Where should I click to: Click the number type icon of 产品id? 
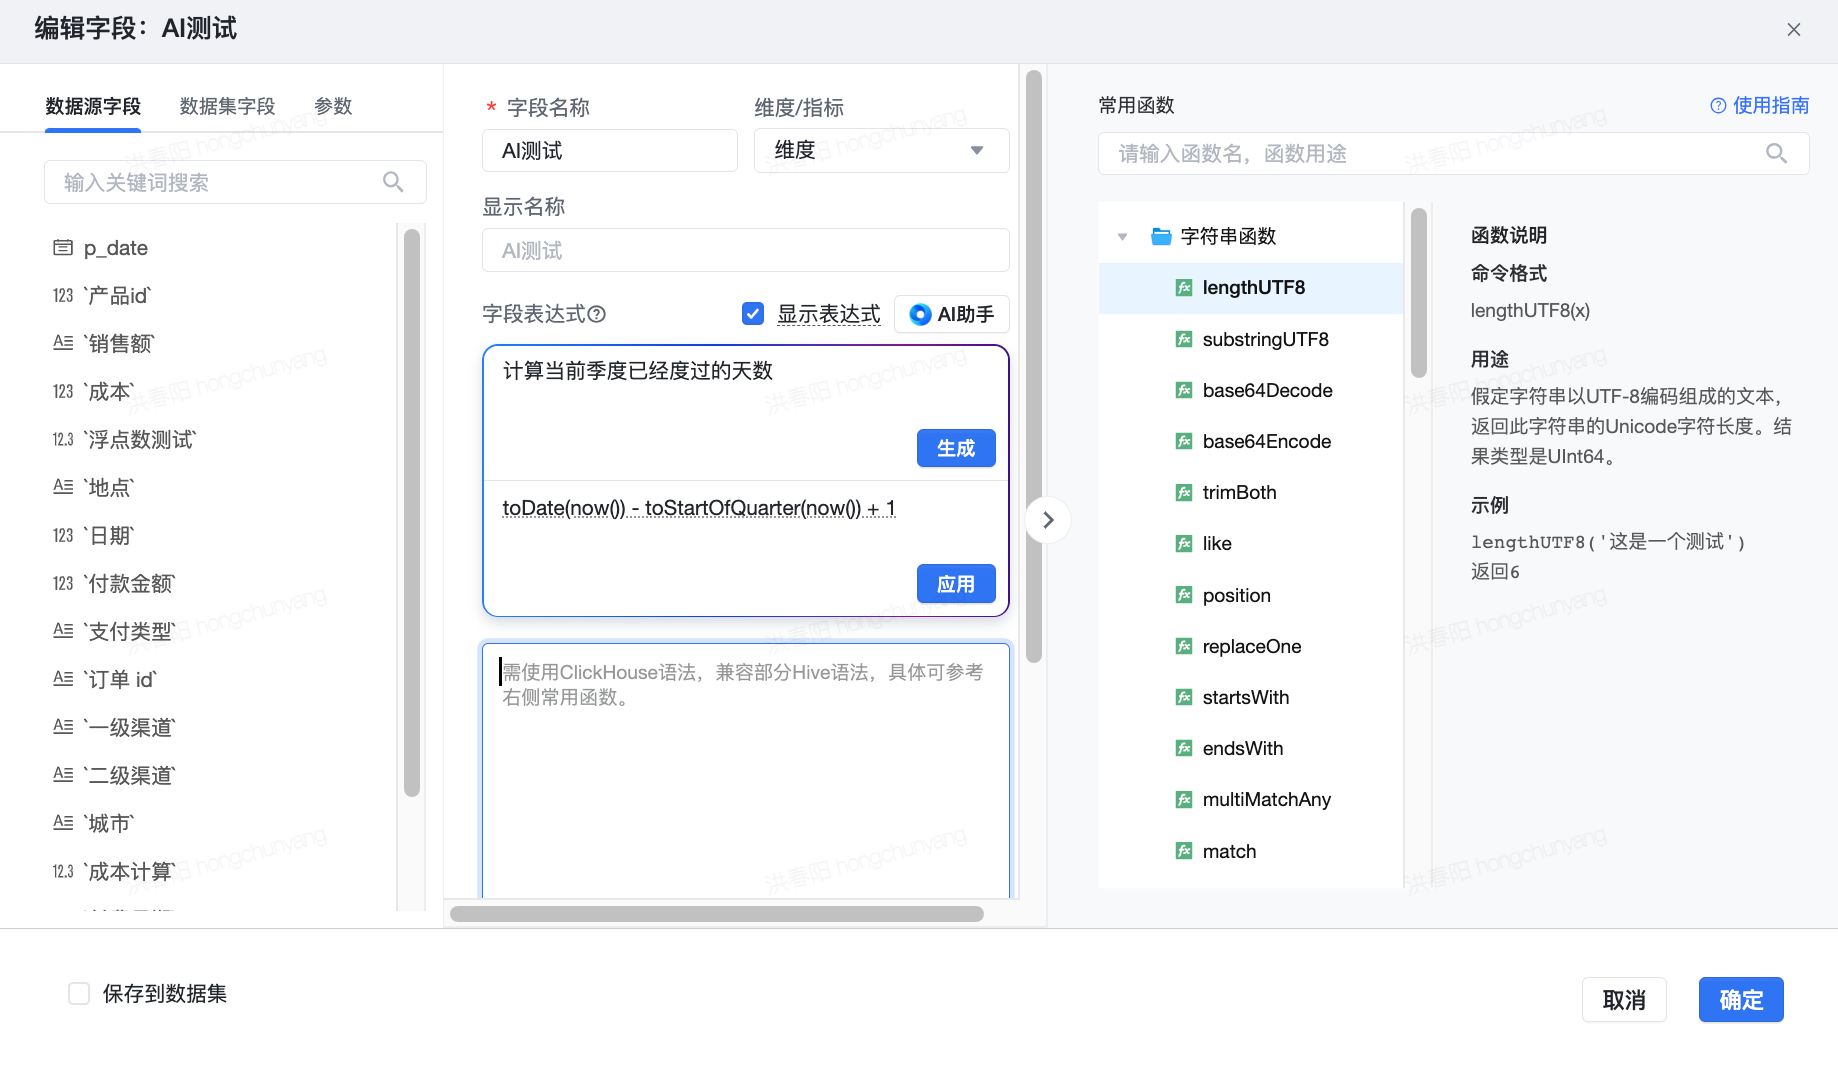click(63, 295)
